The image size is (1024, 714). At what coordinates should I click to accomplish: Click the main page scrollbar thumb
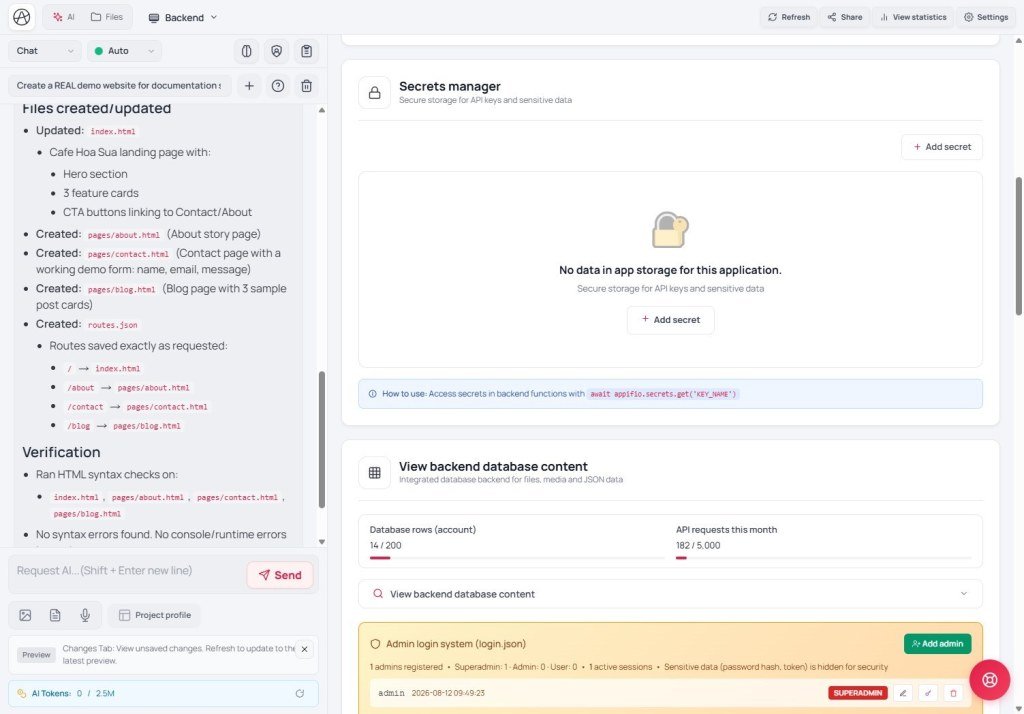coord(1018,246)
